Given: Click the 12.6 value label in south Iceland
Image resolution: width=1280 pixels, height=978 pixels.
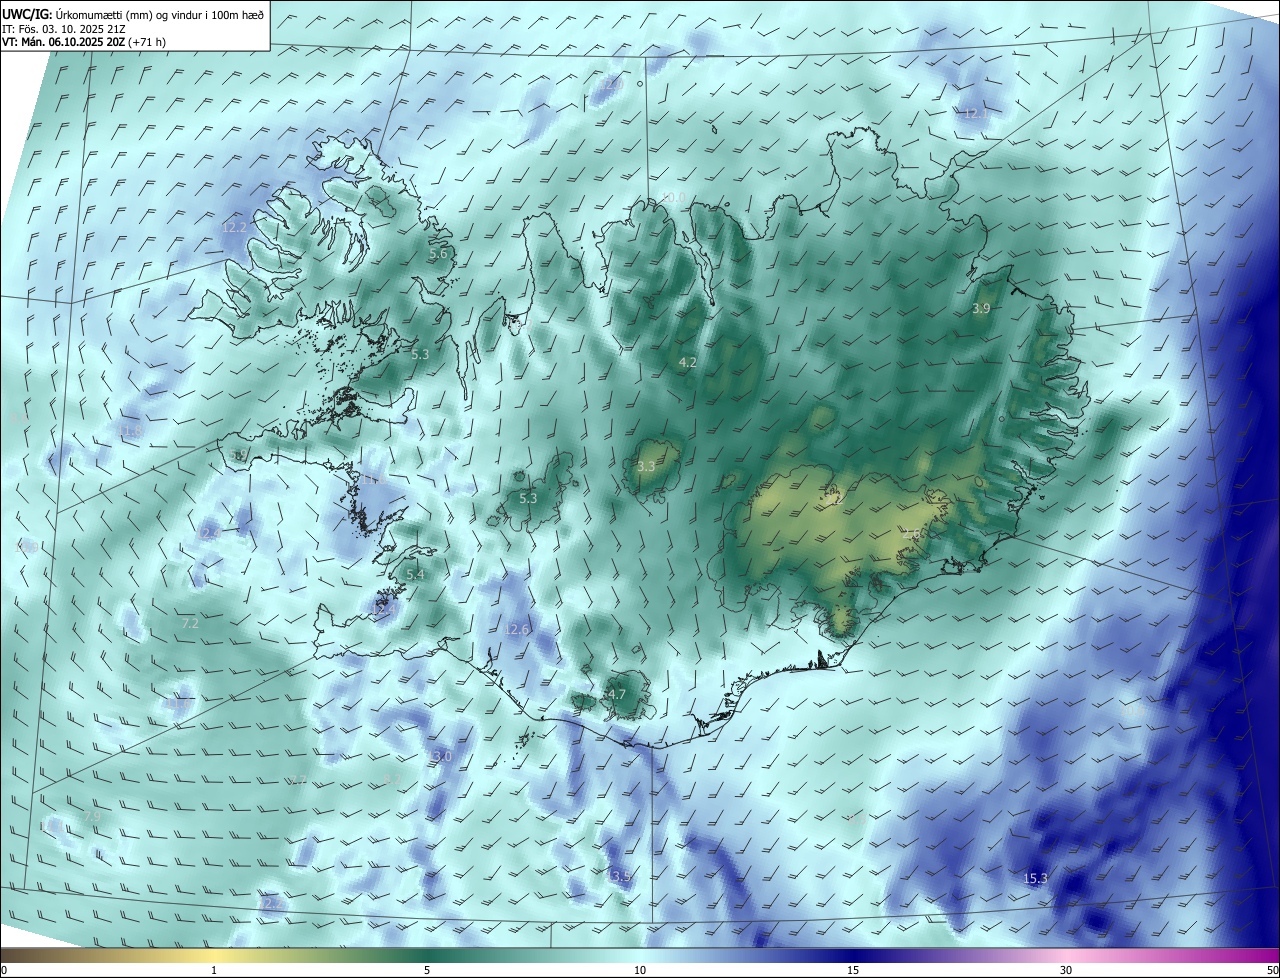Looking at the screenshot, I should (x=516, y=629).
